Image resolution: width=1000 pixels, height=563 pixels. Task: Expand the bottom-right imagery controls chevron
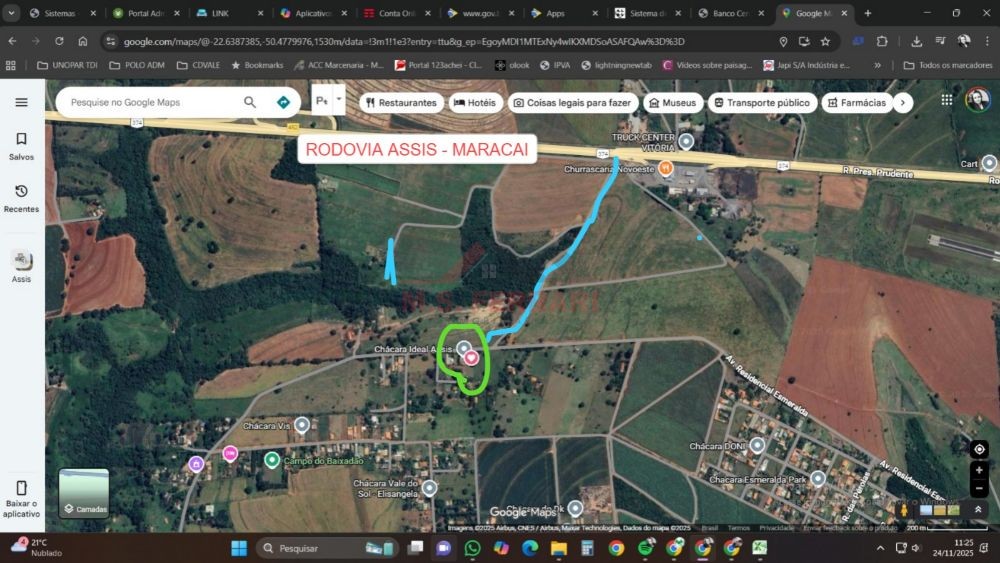(978, 509)
